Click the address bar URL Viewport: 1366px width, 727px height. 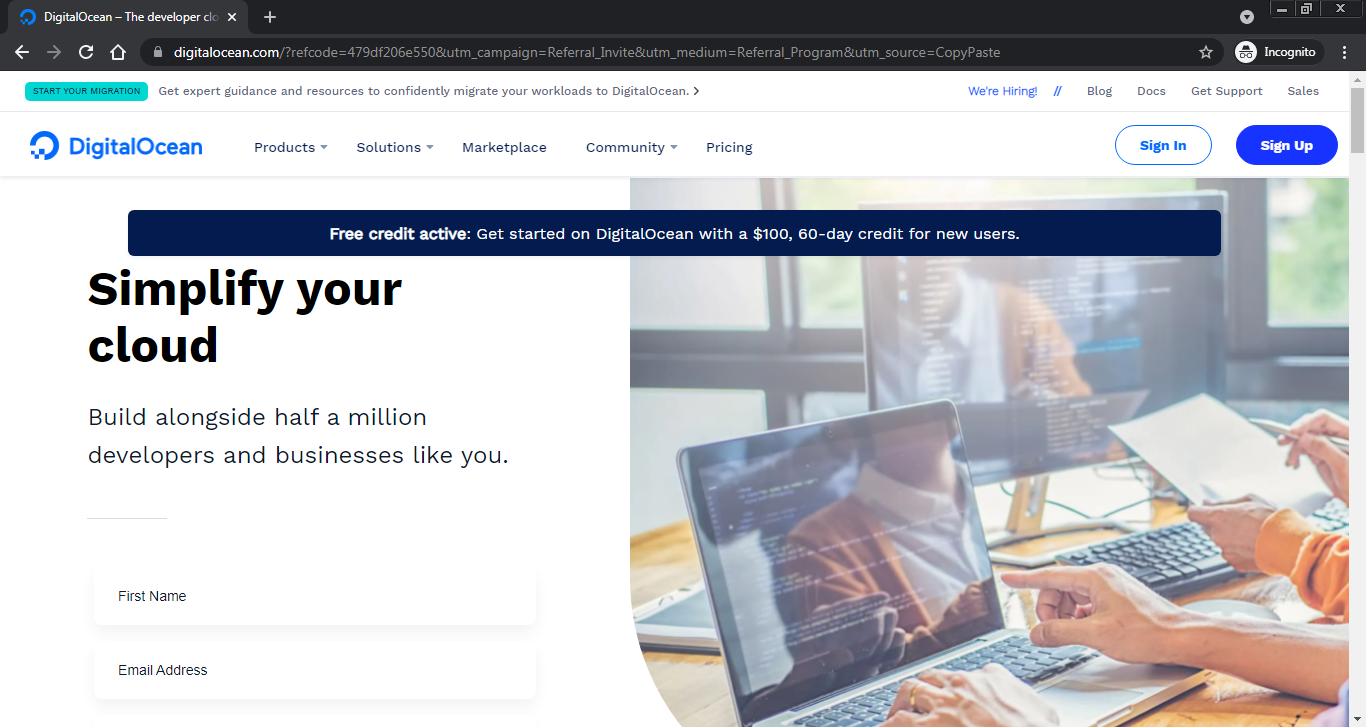coord(586,52)
